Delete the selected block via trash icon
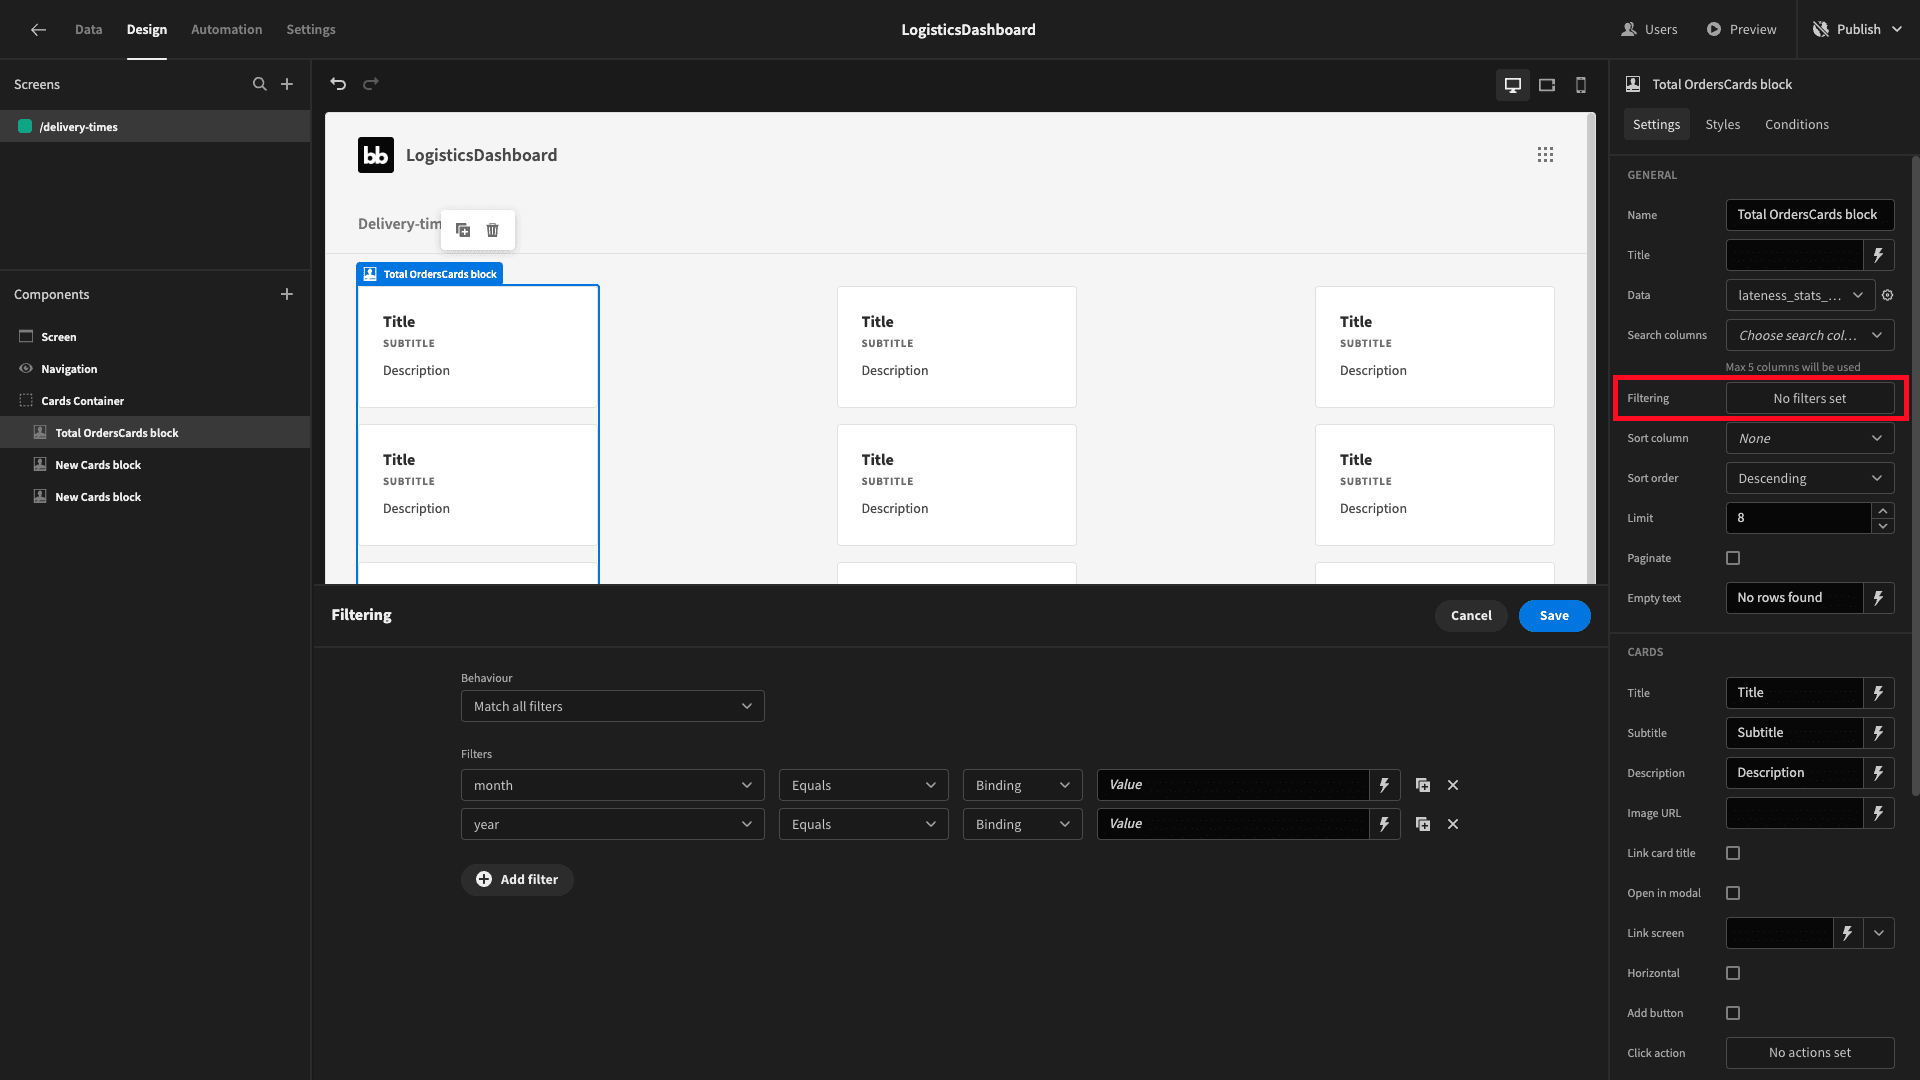This screenshot has height=1080, width=1920. 493,230
